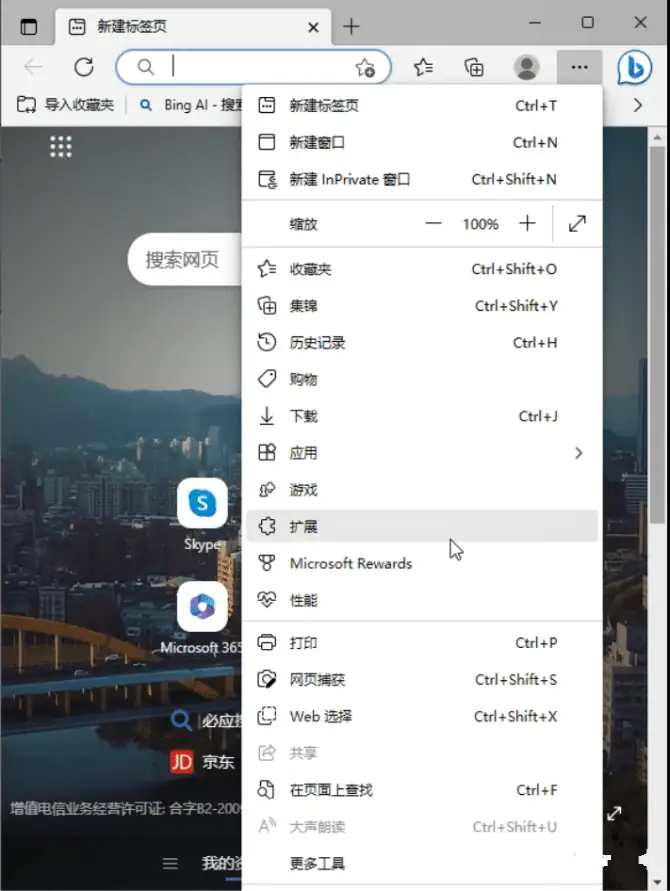
Task: Click the page vertical scrollbar thumb
Action: (x=657, y=335)
